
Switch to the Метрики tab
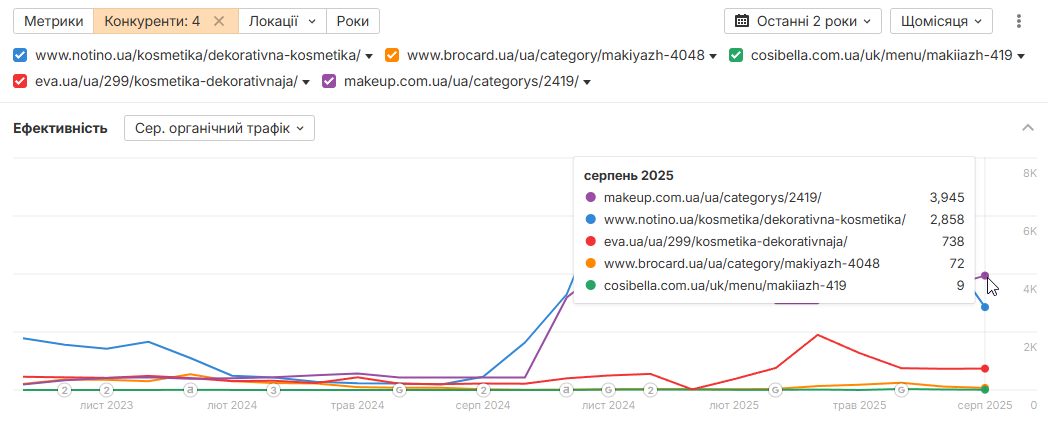(x=53, y=21)
